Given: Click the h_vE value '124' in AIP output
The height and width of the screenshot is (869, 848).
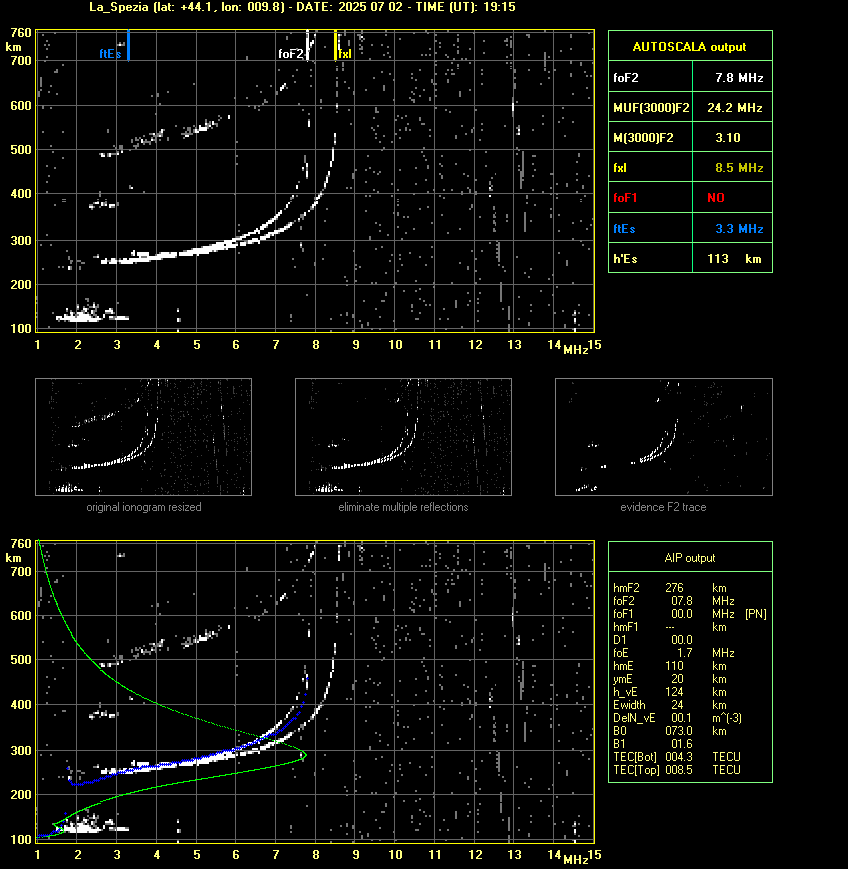Looking at the screenshot, I should [x=674, y=692].
